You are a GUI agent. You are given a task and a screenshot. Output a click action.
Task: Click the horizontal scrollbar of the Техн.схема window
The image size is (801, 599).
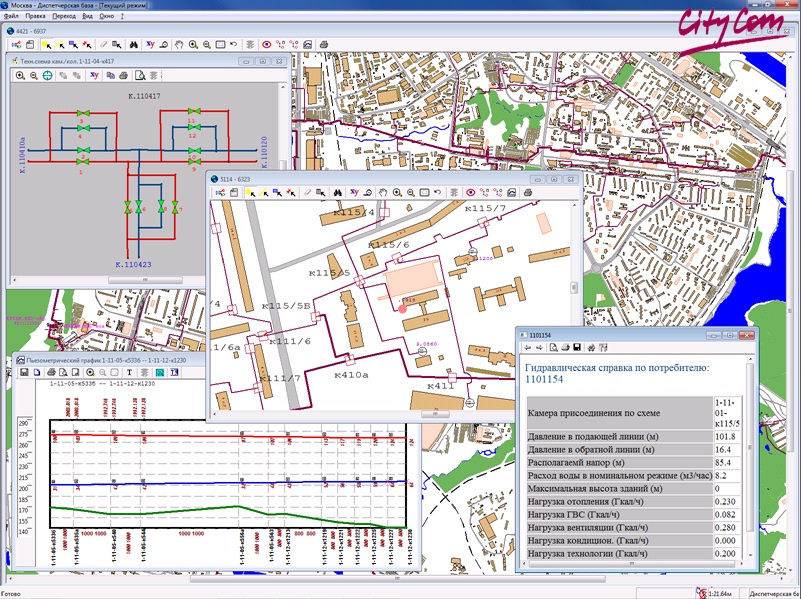(x=146, y=280)
